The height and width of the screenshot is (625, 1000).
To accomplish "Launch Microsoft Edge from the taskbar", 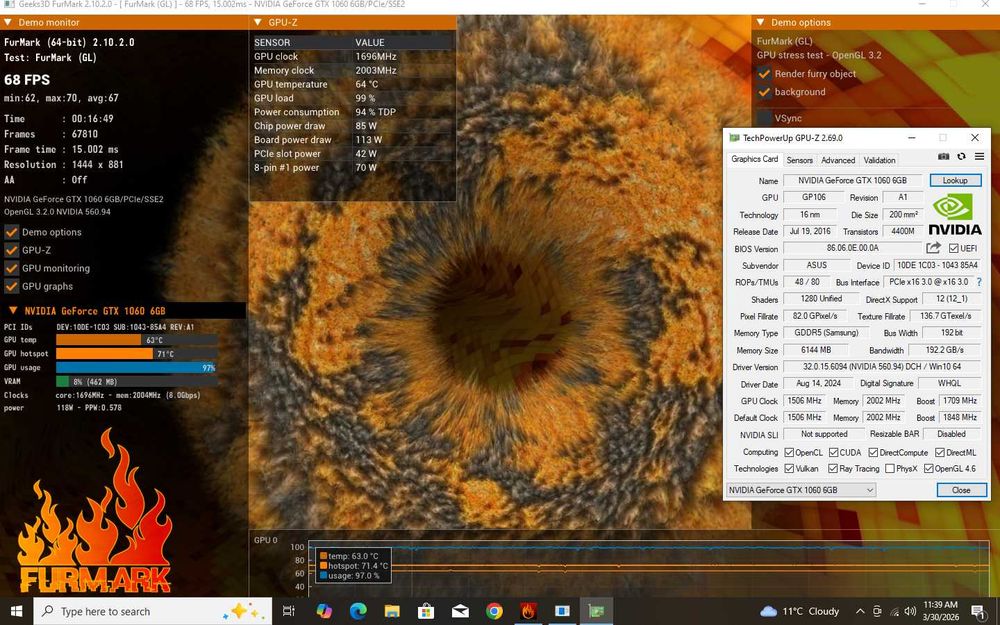I will [358, 611].
